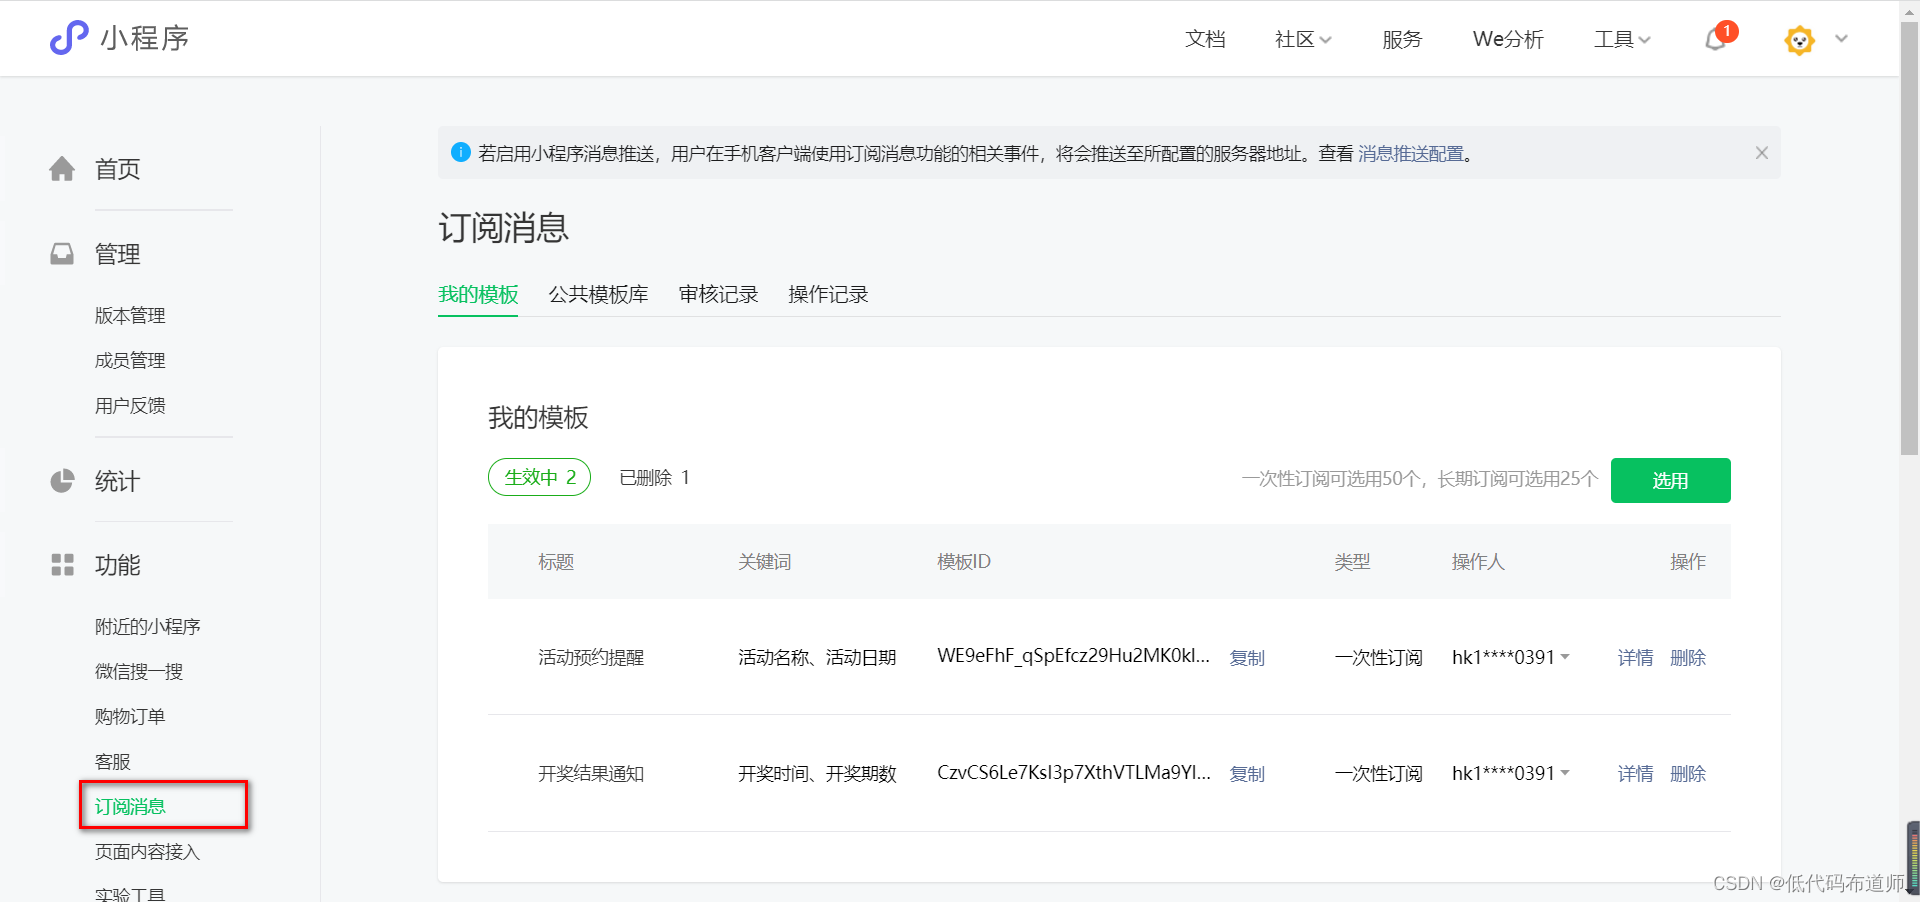Open 文档 in top navigation
This screenshot has width=1920, height=902.
pyautogui.click(x=1205, y=39)
